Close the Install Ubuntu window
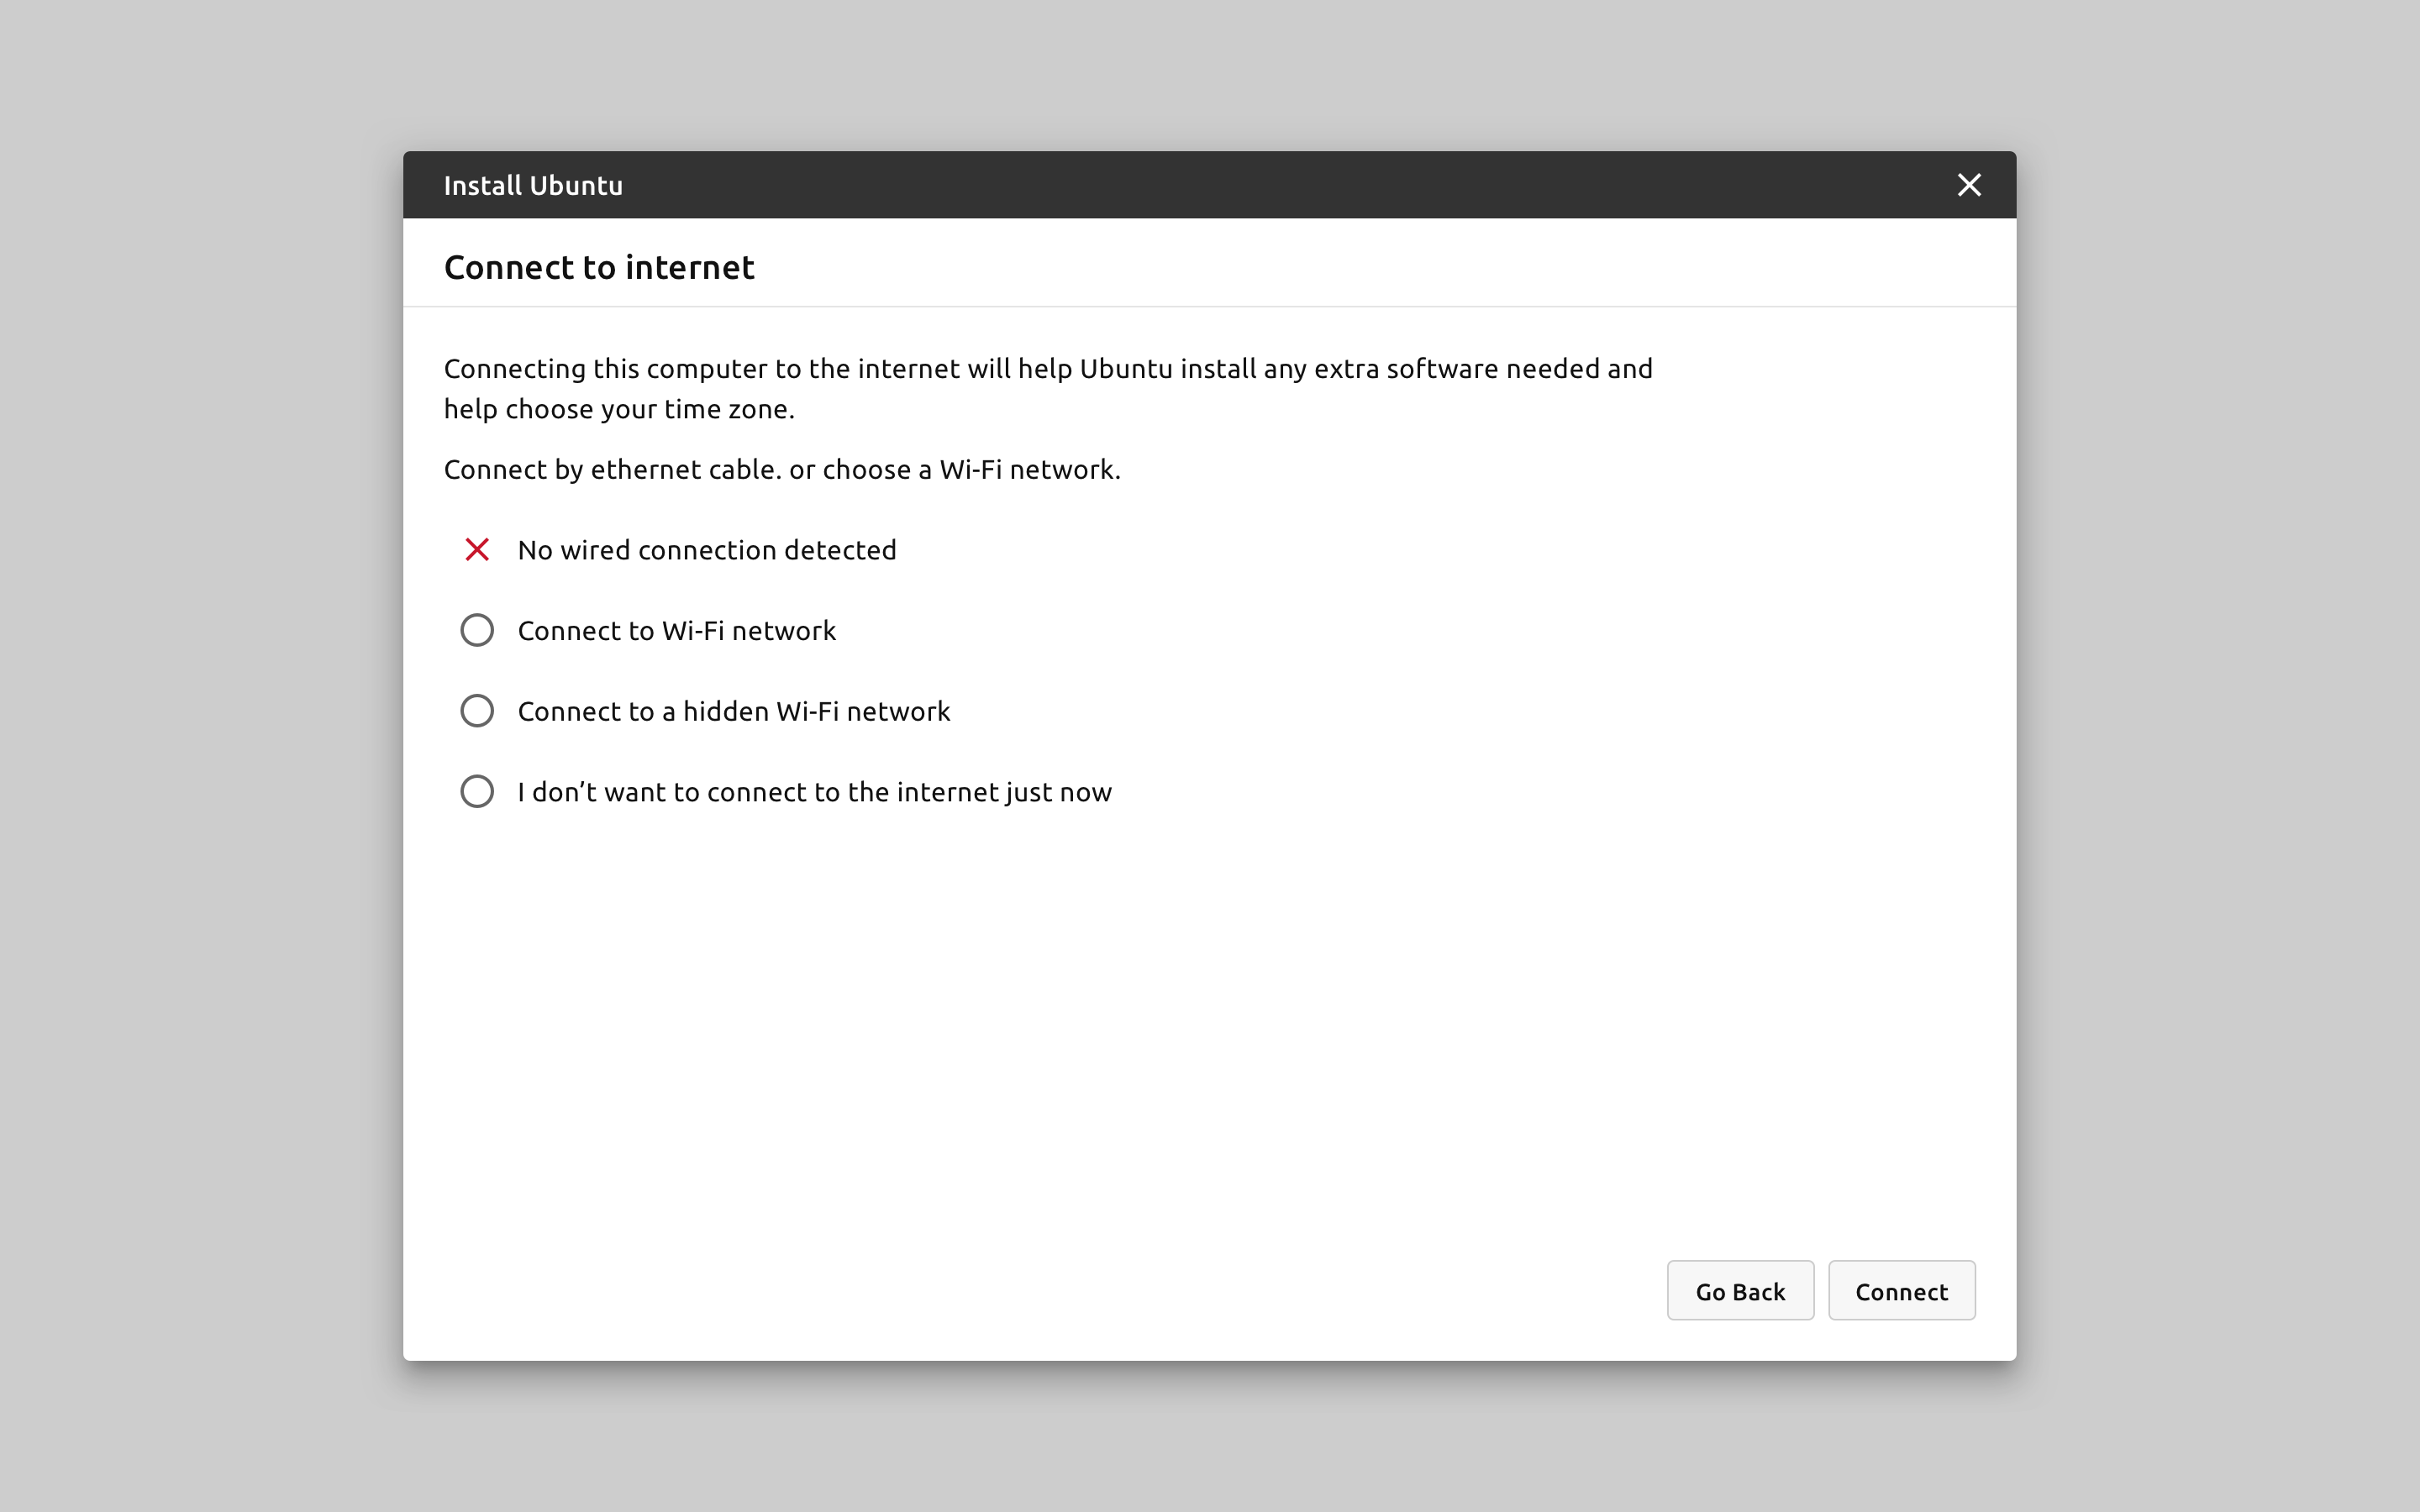Screen dimensions: 2420x1512 [x=1968, y=185]
